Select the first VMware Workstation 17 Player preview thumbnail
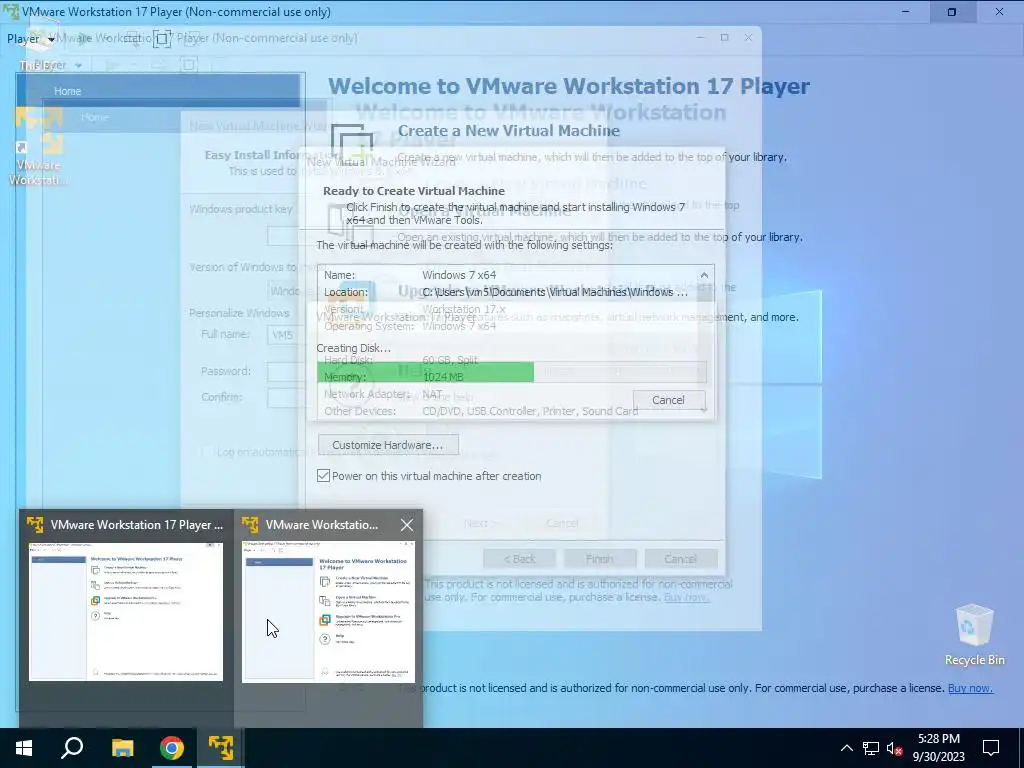 pos(126,611)
